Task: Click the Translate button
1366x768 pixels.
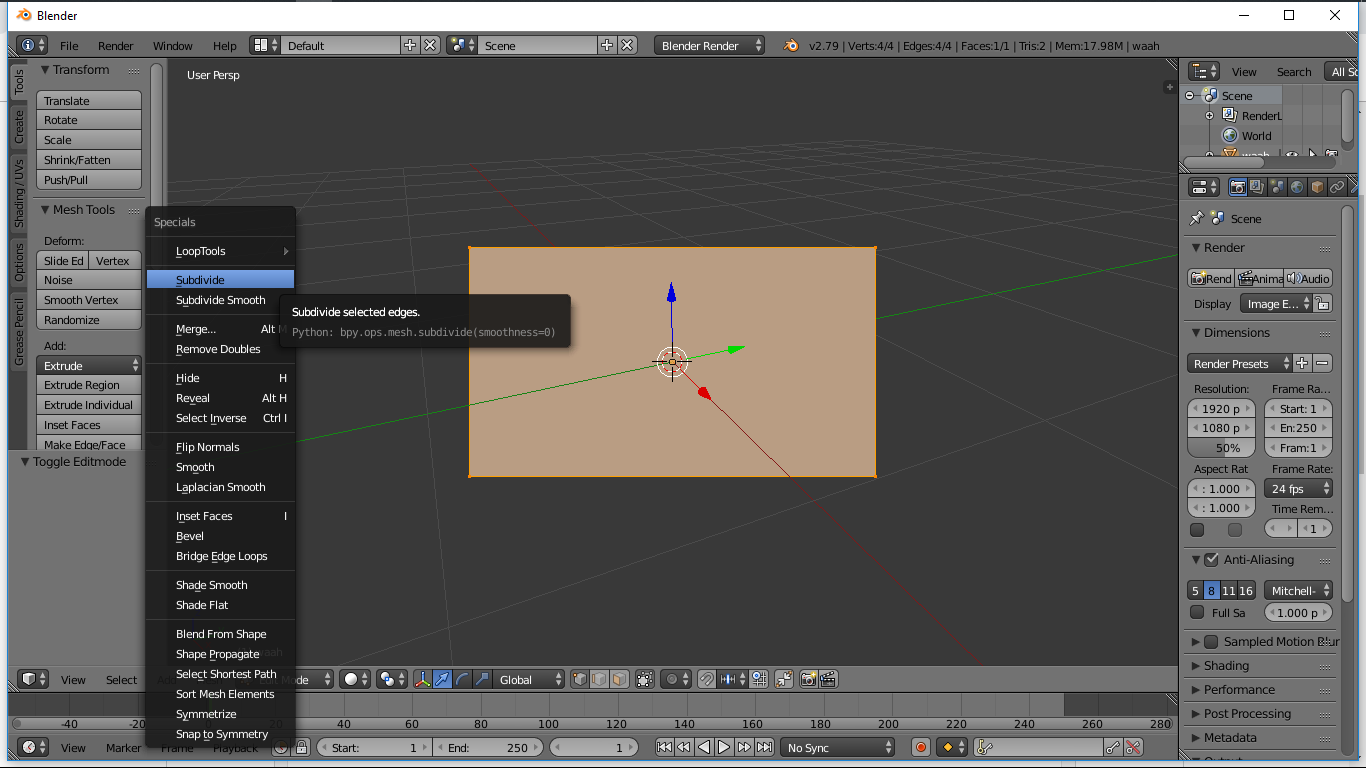Action: click(x=89, y=100)
